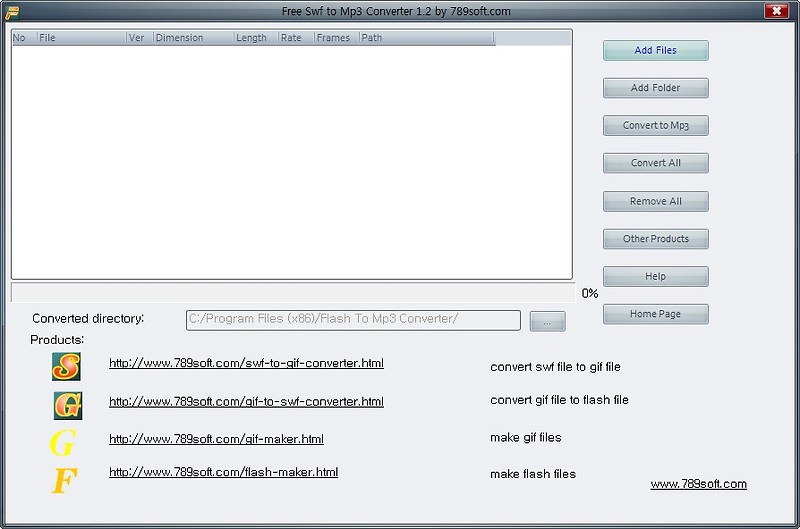Visit the Home Page button
This screenshot has width=800, height=529.
[x=656, y=314]
